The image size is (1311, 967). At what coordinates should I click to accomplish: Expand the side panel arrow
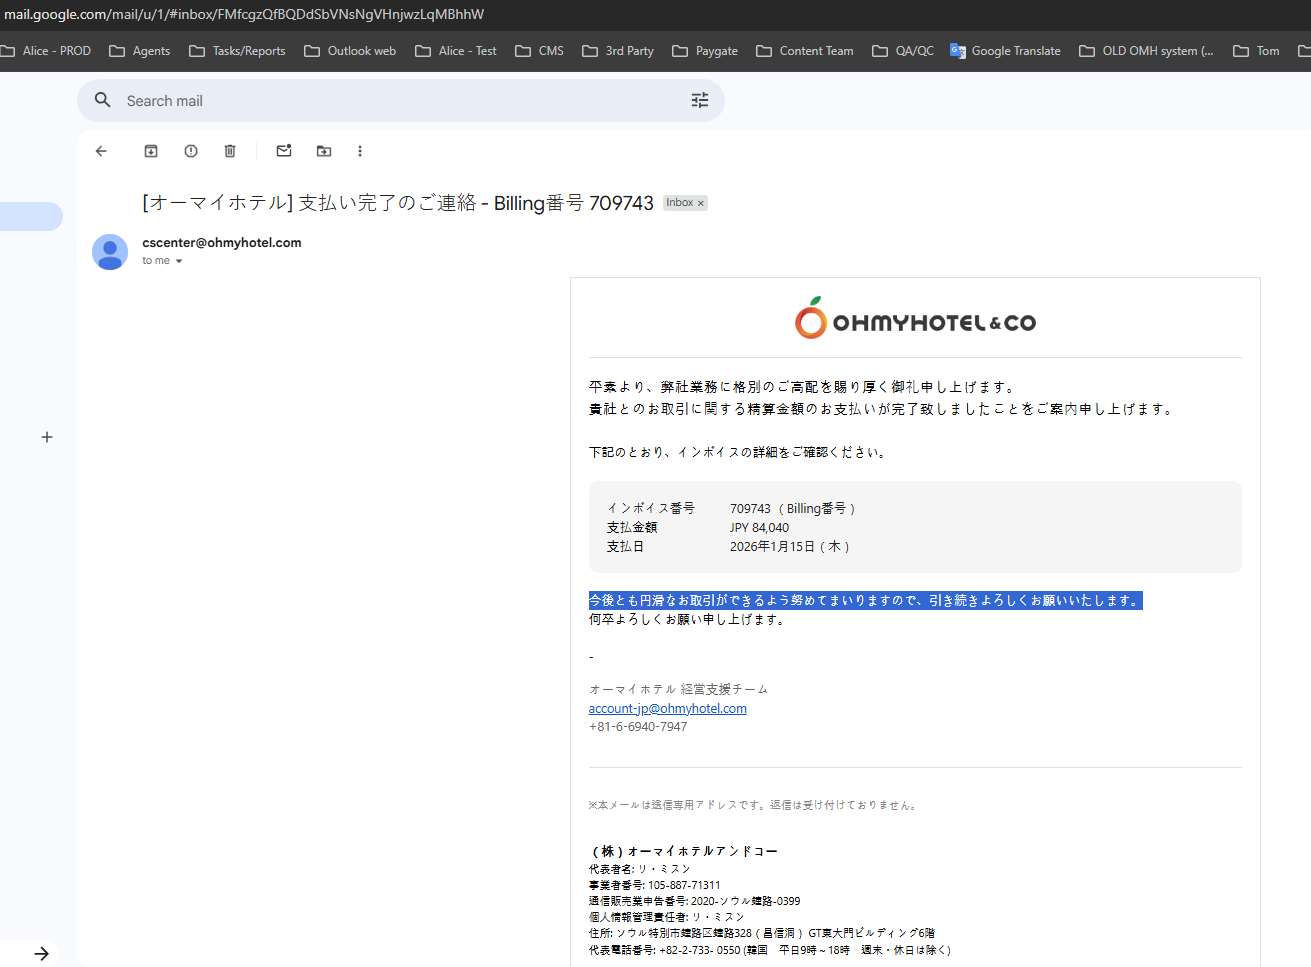41,953
